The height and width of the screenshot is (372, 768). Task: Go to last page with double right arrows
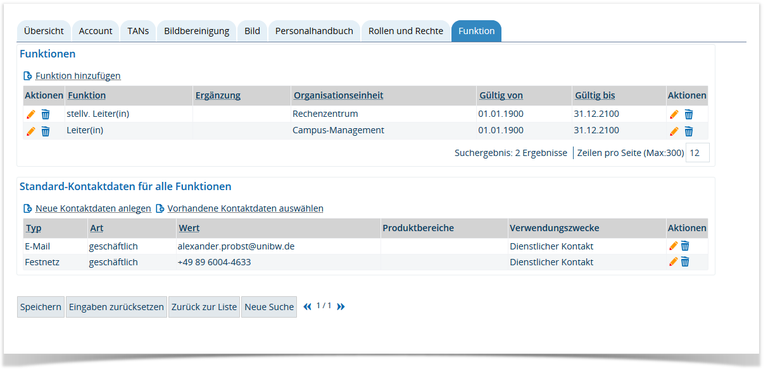pyautogui.click(x=341, y=307)
